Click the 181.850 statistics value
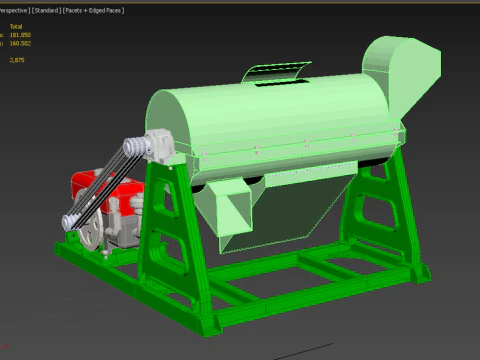Screen dimensions: 480x360 (x=20, y=35)
